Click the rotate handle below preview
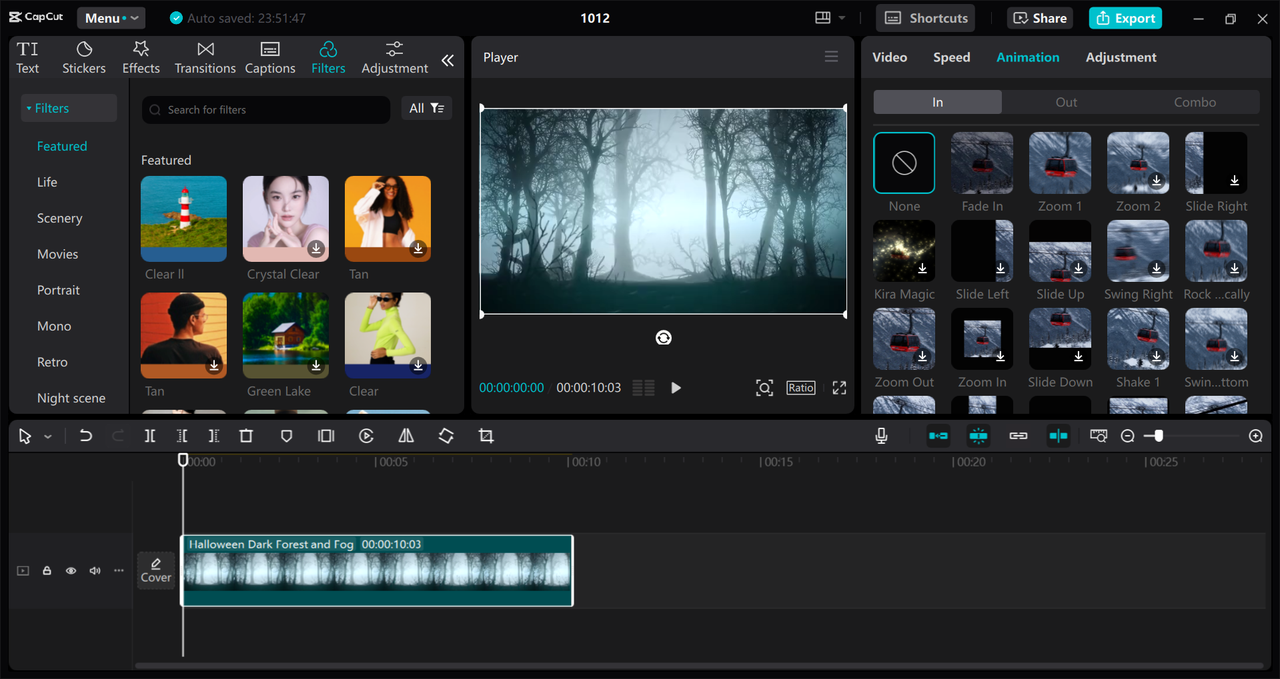The height and width of the screenshot is (679, 1280). 663,338
